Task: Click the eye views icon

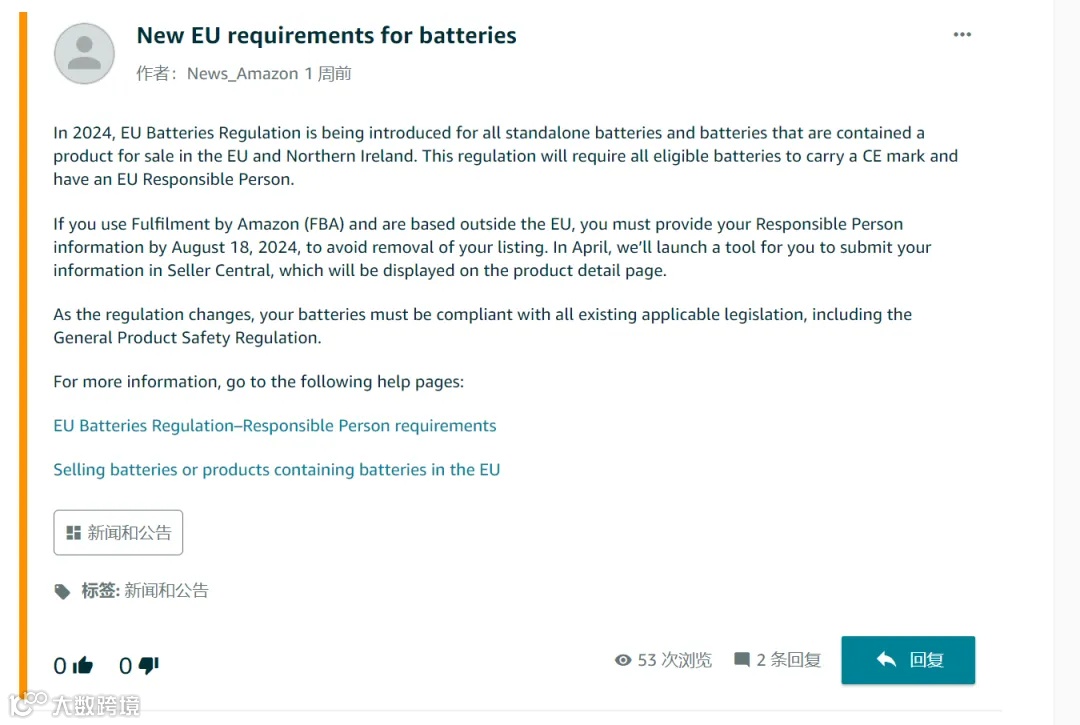Action: click(623, 660)
